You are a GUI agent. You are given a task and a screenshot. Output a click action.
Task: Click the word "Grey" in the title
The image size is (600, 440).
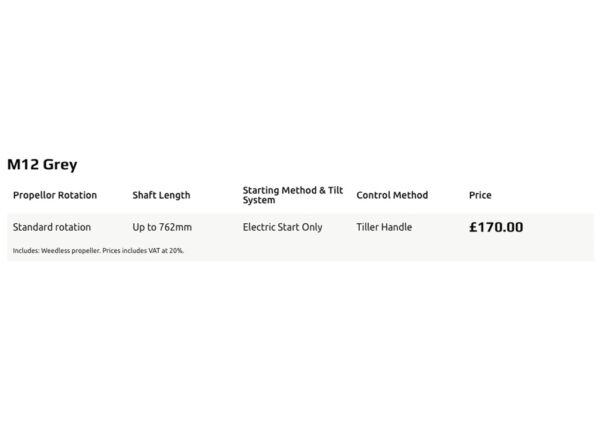[60, 164]
